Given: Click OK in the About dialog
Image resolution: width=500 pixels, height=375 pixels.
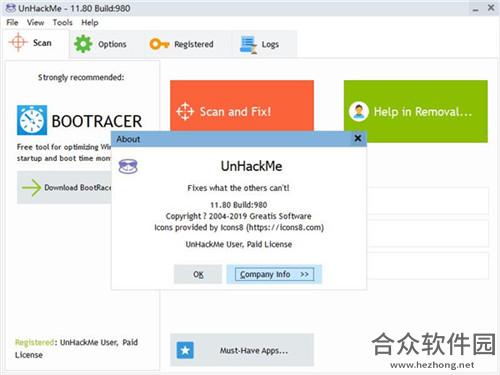Looking at the screenshot, I should (198, 274).
